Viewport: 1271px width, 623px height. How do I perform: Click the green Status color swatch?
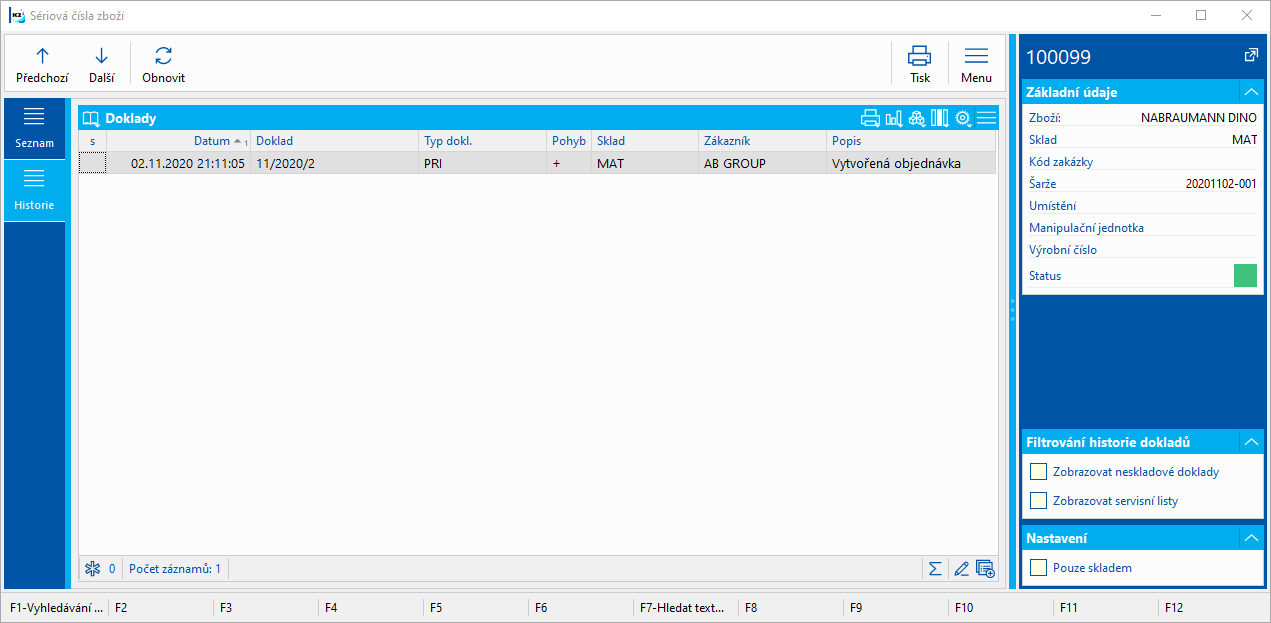[x=1245, y=276]
